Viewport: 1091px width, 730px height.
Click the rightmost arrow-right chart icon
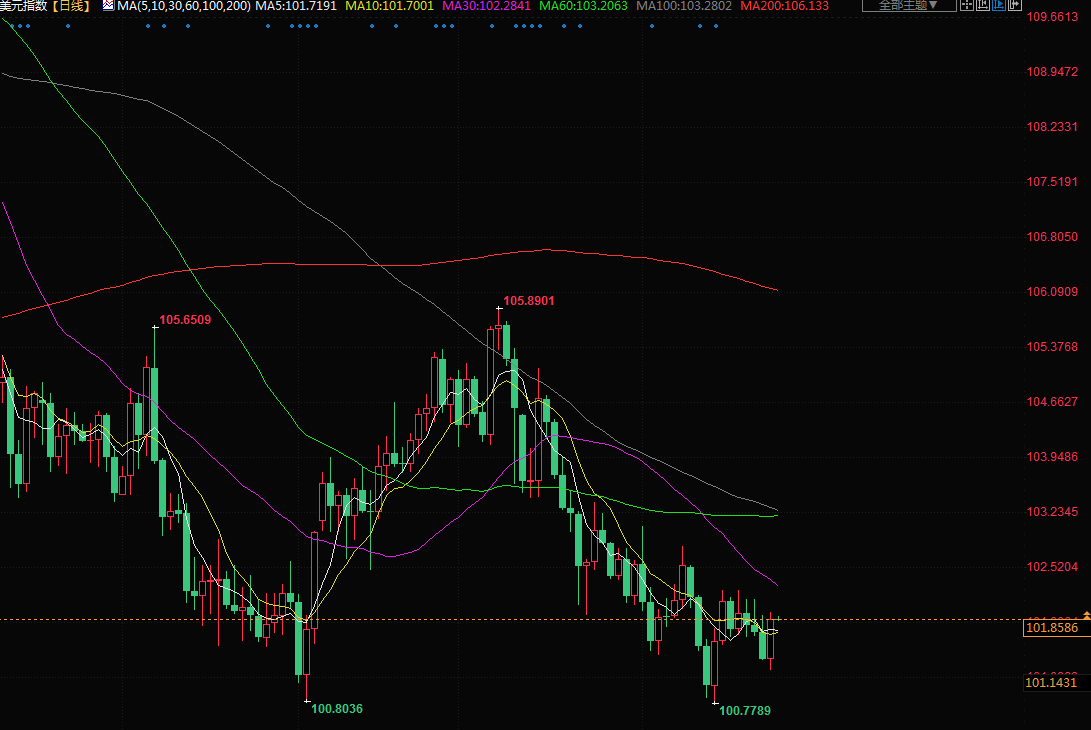(x=1013, y=6)
